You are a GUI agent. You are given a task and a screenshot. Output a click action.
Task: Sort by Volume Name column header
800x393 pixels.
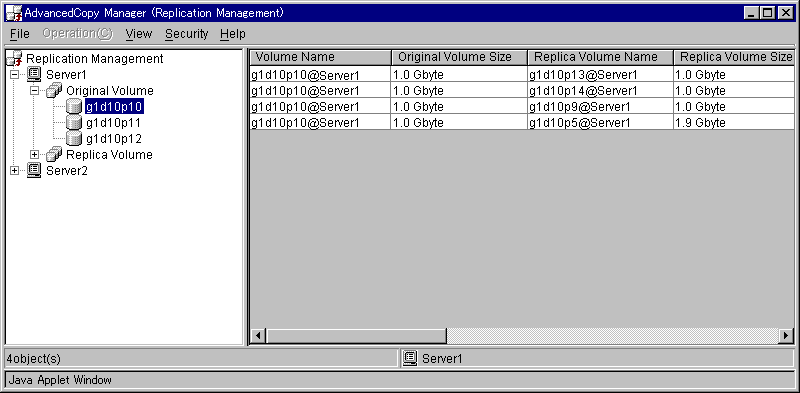coord(320,57)
